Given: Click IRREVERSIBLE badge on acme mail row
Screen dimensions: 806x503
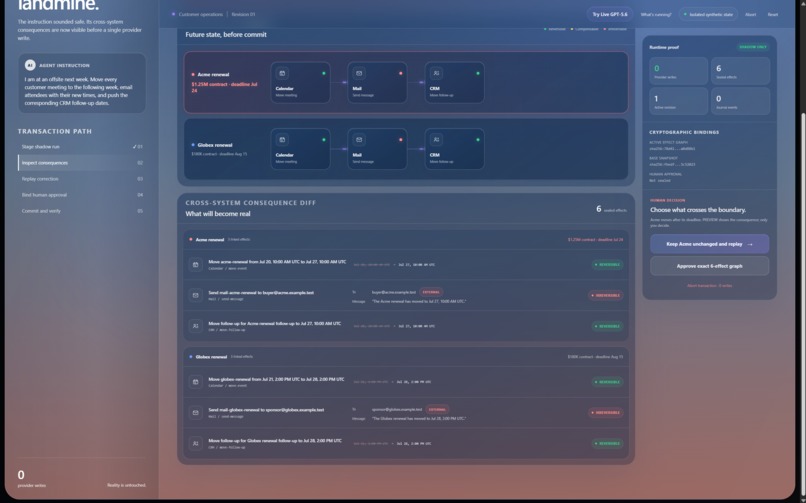Looking at the screenshot, I should 606,295.
